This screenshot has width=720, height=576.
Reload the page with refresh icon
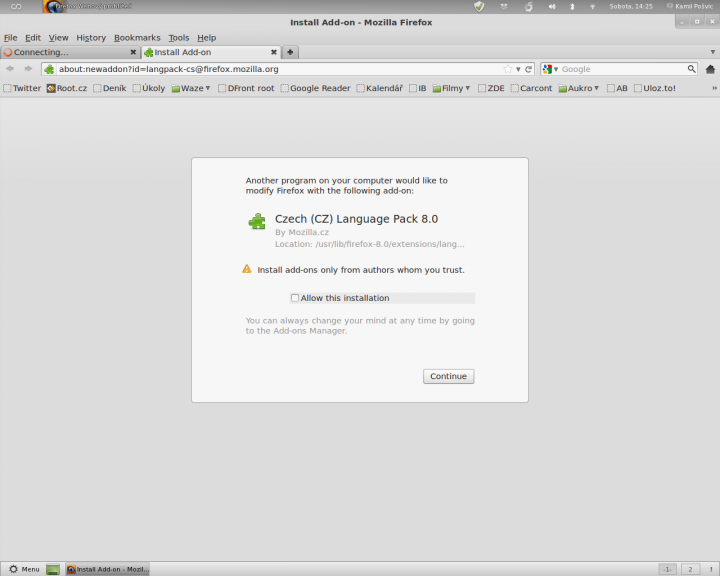point(529,69)
